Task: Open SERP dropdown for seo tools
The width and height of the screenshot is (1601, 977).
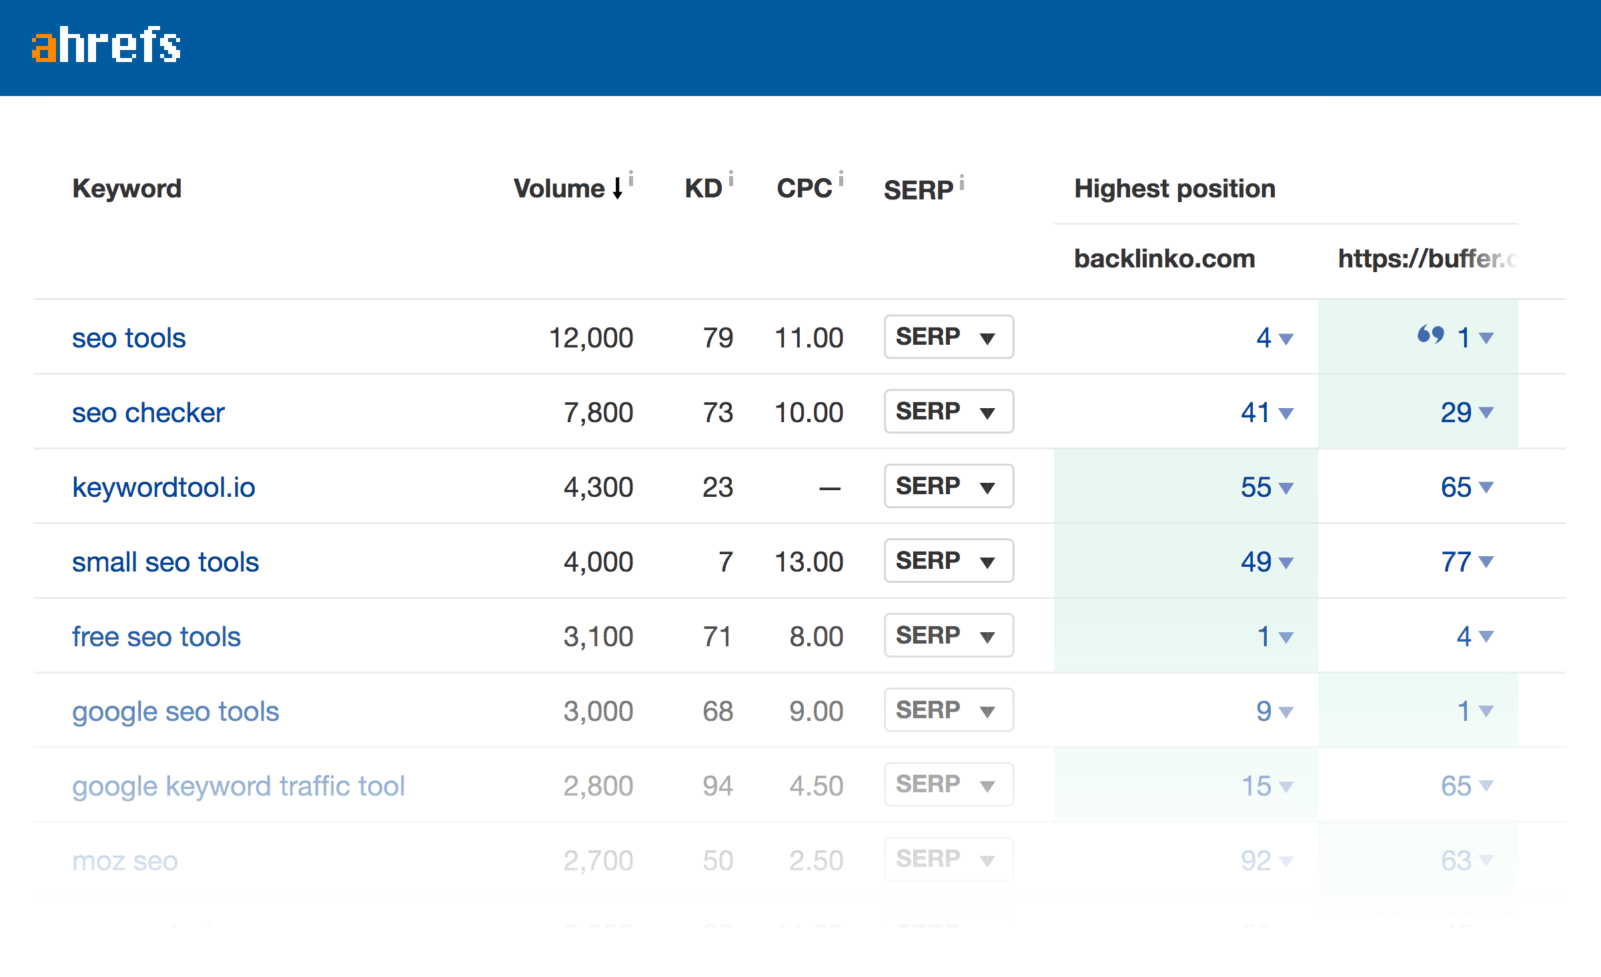Action: pyautogui.click(x=948, y=337)
